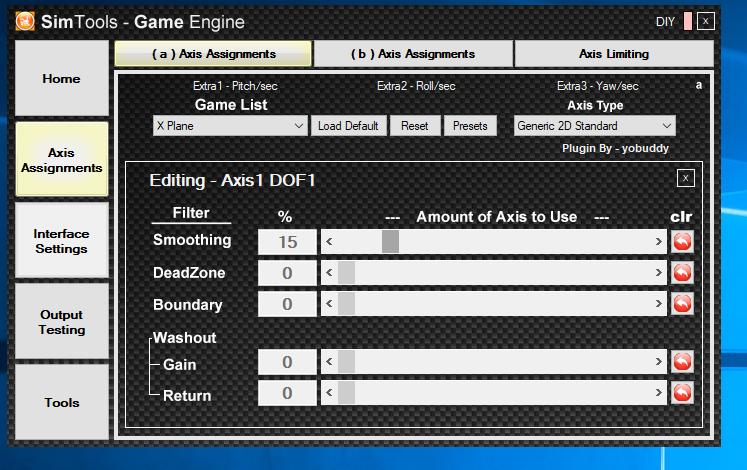Screen dimensions: 747x470
Task: Decrease Washout Return with left arrow
Action: 329,393
